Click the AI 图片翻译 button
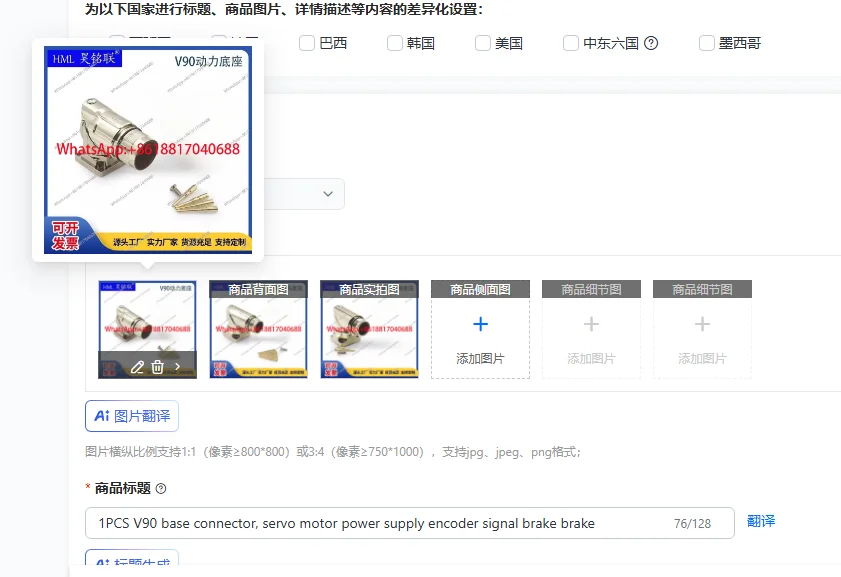This screenshot has height=577, width=841. 132,416
